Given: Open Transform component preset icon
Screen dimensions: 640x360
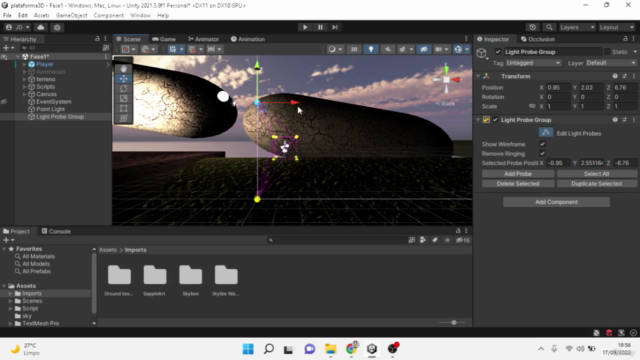Looking at the screenshot, I should (x=624, y=76).
